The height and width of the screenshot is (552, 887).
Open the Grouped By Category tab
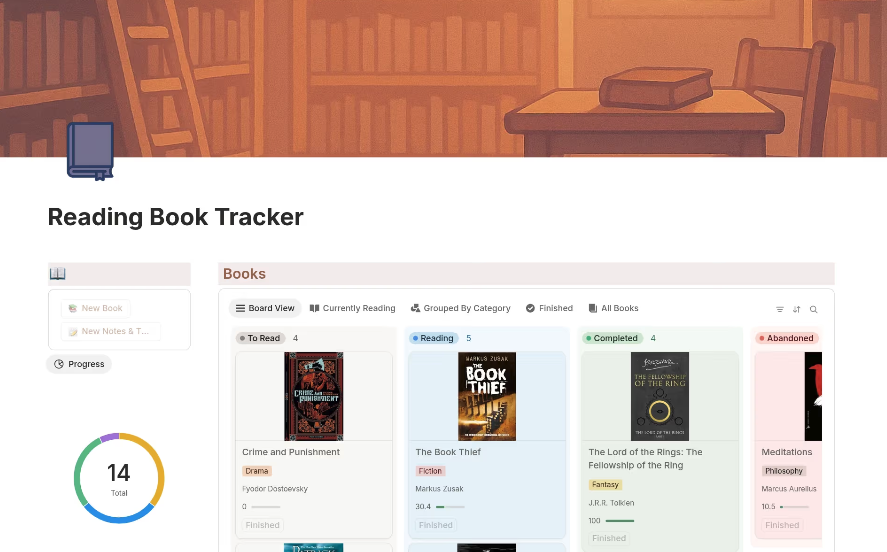[460, 308]
